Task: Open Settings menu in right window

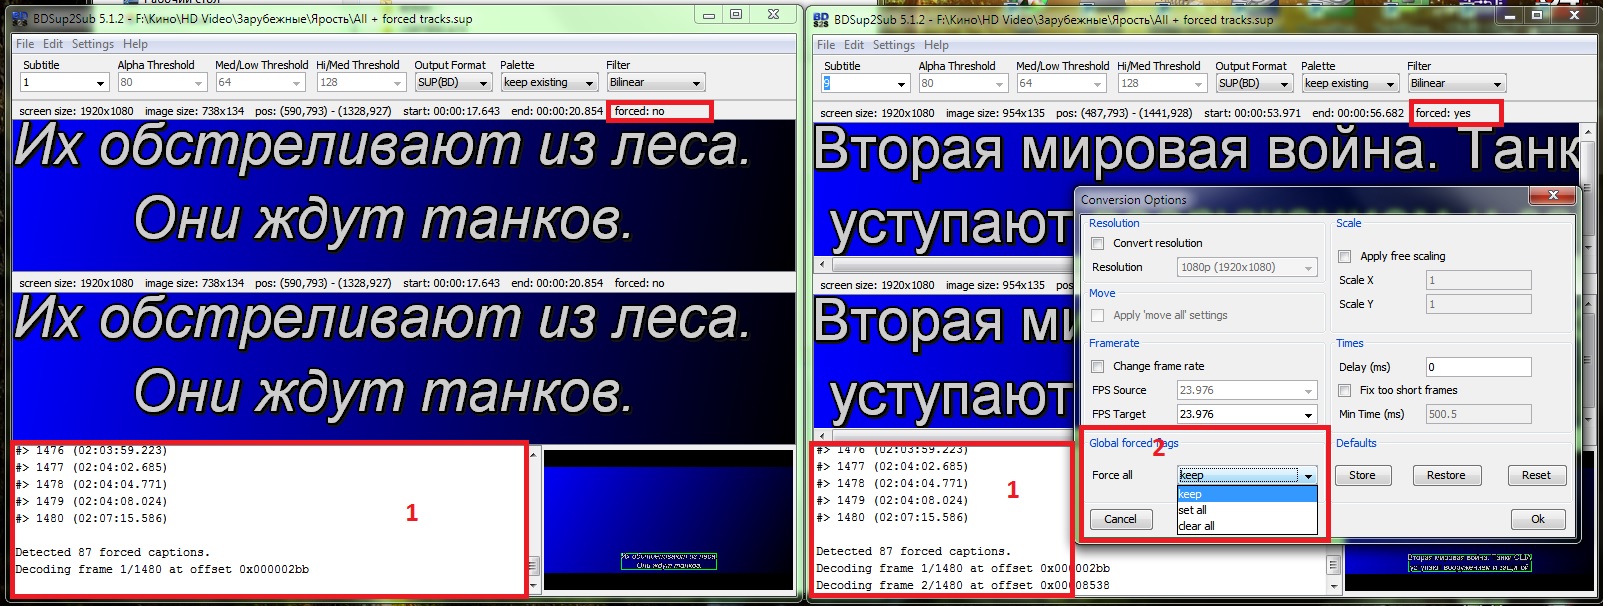Action: (x=894, y=45)
